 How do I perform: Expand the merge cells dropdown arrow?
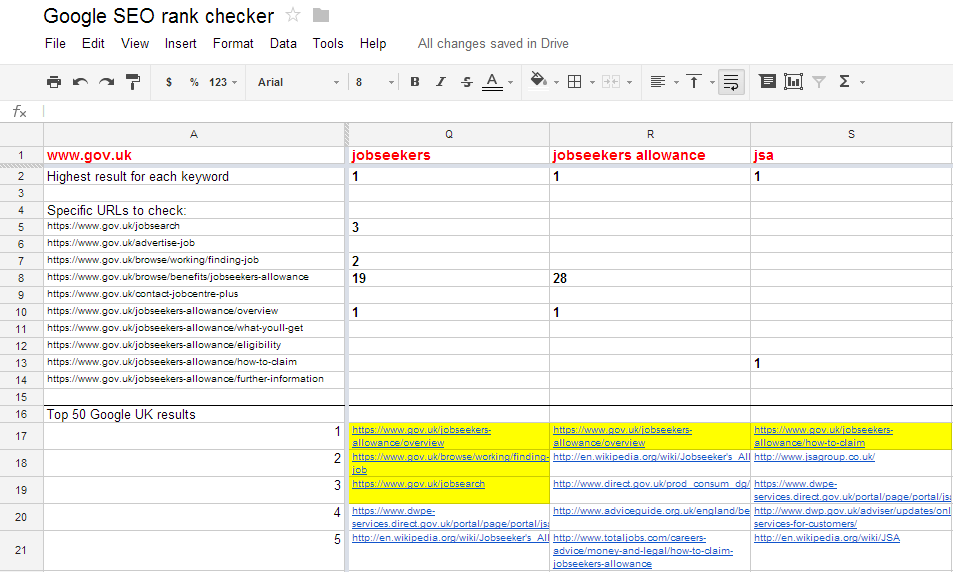click(630, 82)
